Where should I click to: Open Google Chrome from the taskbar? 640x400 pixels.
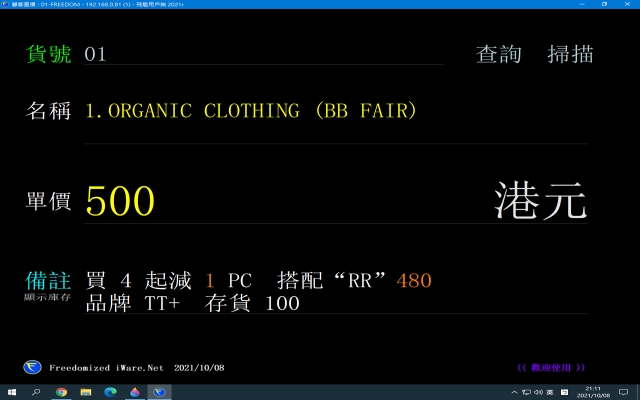tap(61, 392)
